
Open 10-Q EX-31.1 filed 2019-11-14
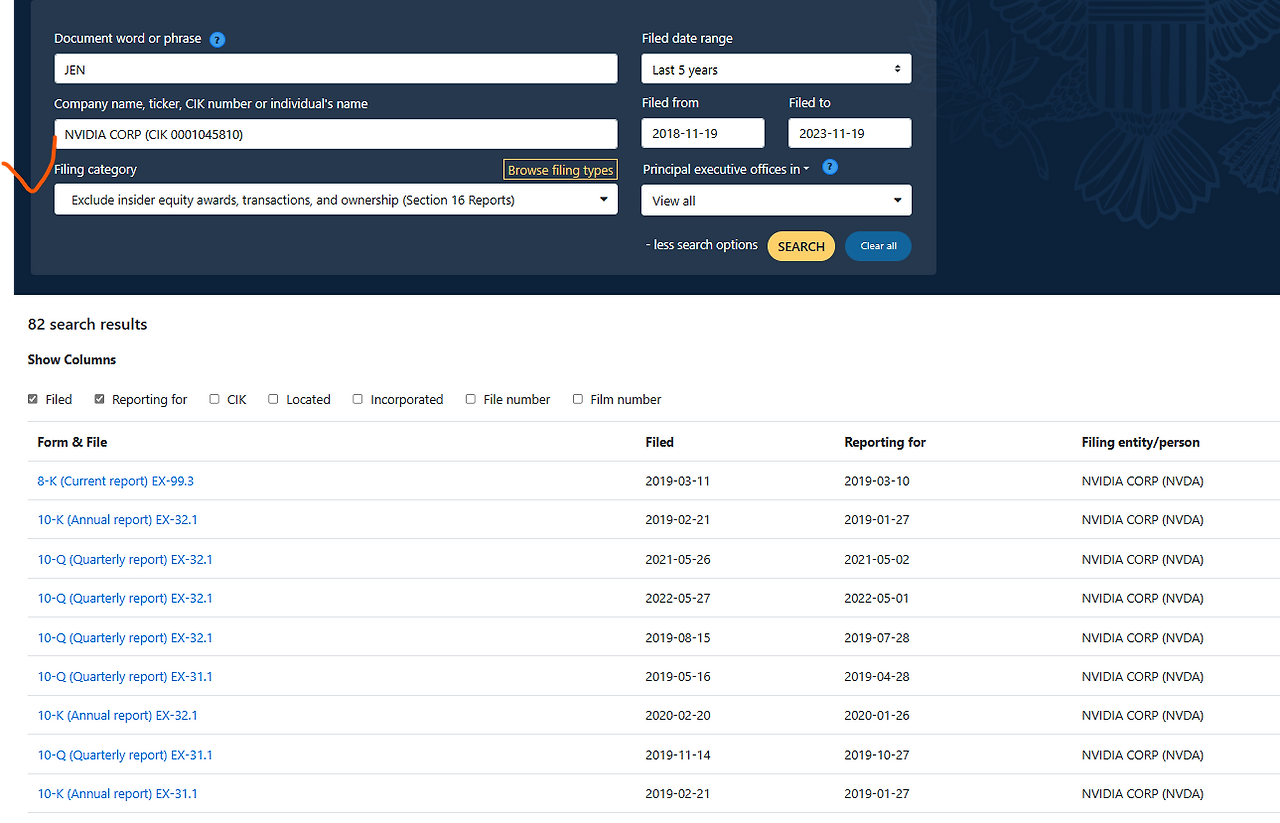125,755
